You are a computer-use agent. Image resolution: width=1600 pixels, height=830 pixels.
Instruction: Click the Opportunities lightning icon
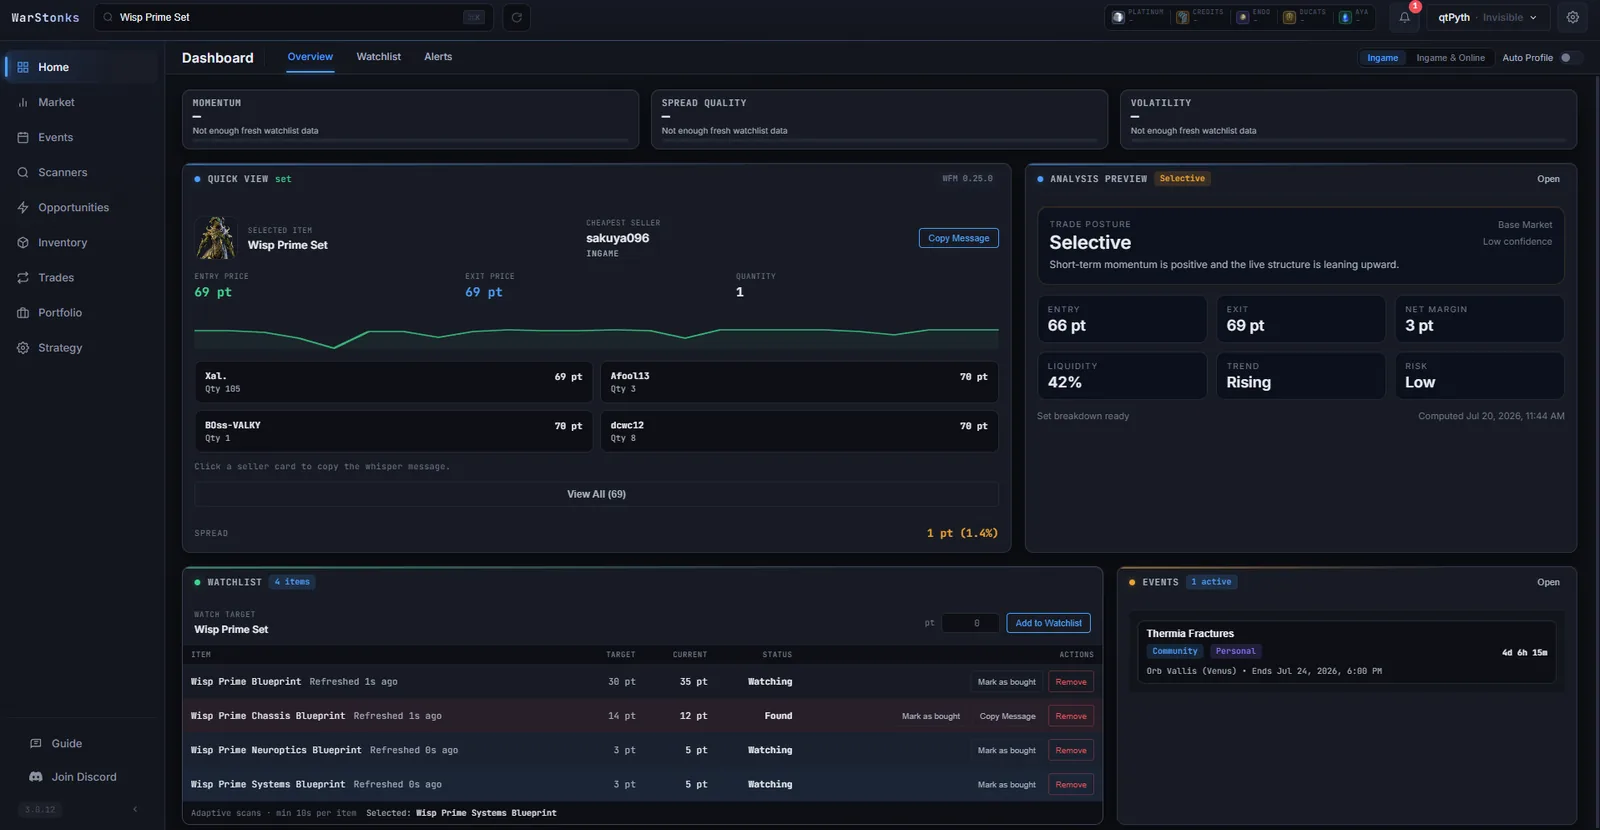(23, 207)
